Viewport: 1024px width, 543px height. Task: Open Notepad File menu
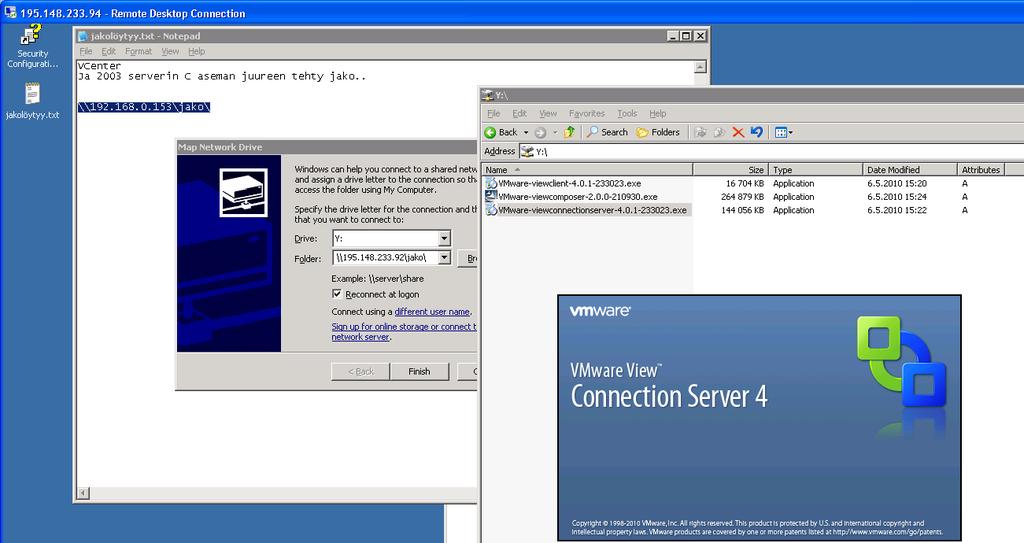coord(86,51)
